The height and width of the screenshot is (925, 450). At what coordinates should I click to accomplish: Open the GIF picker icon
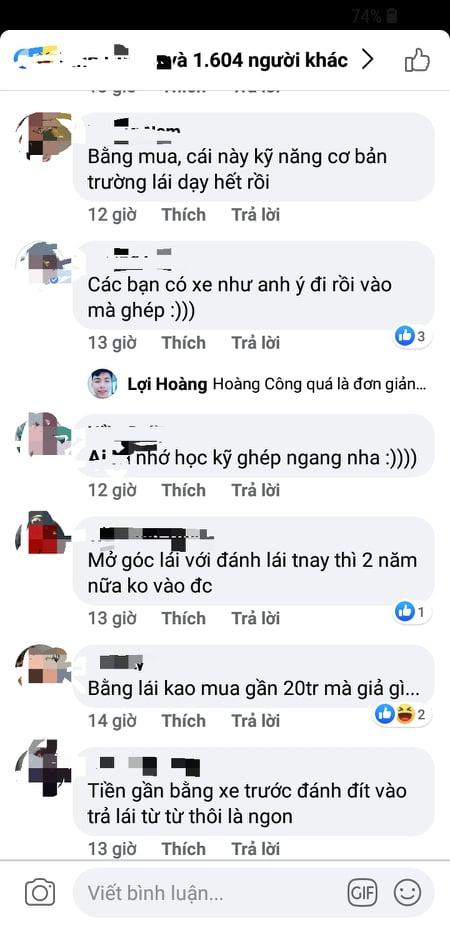click(362, 893)
